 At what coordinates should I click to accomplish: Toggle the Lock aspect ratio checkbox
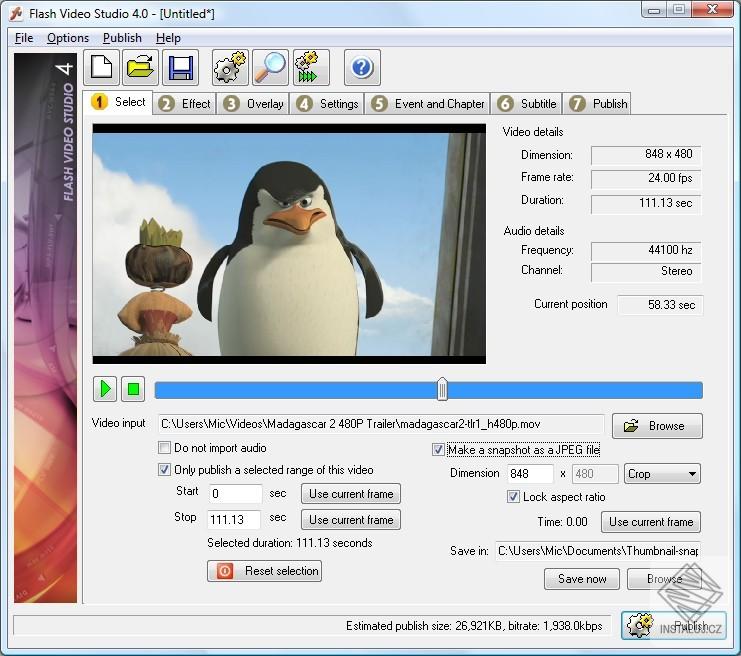click(x=514, y=497)
